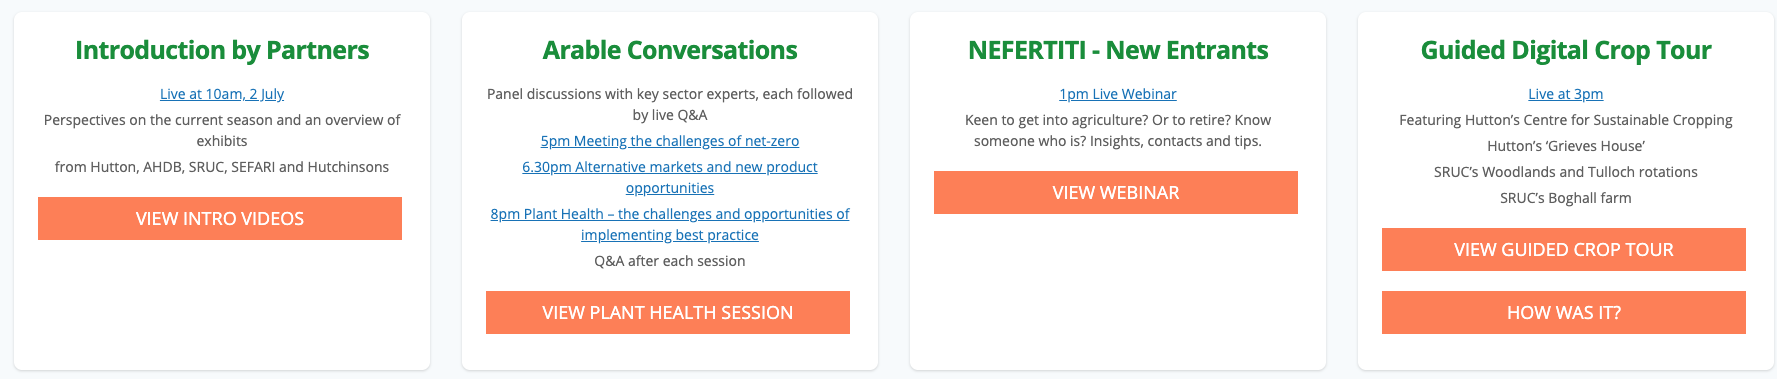
Task: Select the 'Introduction by Partners' heading
Action: (x=222, y=50)
